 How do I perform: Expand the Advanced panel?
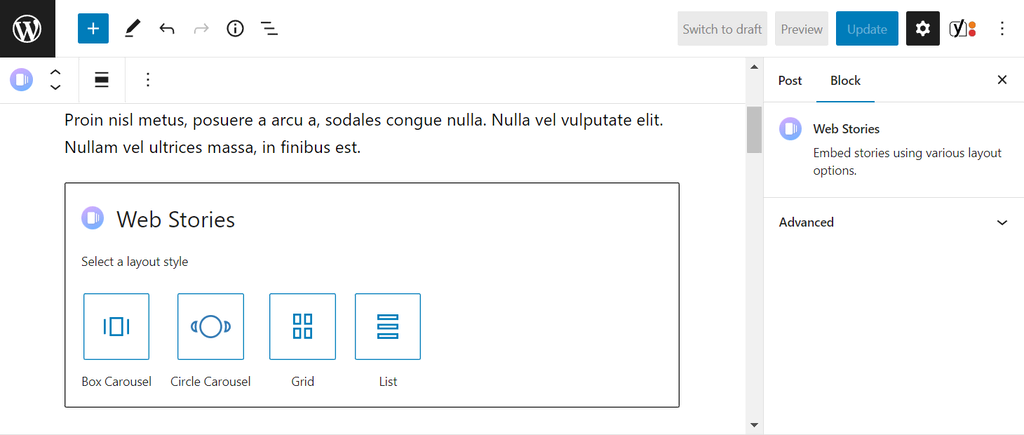(893, 222)
